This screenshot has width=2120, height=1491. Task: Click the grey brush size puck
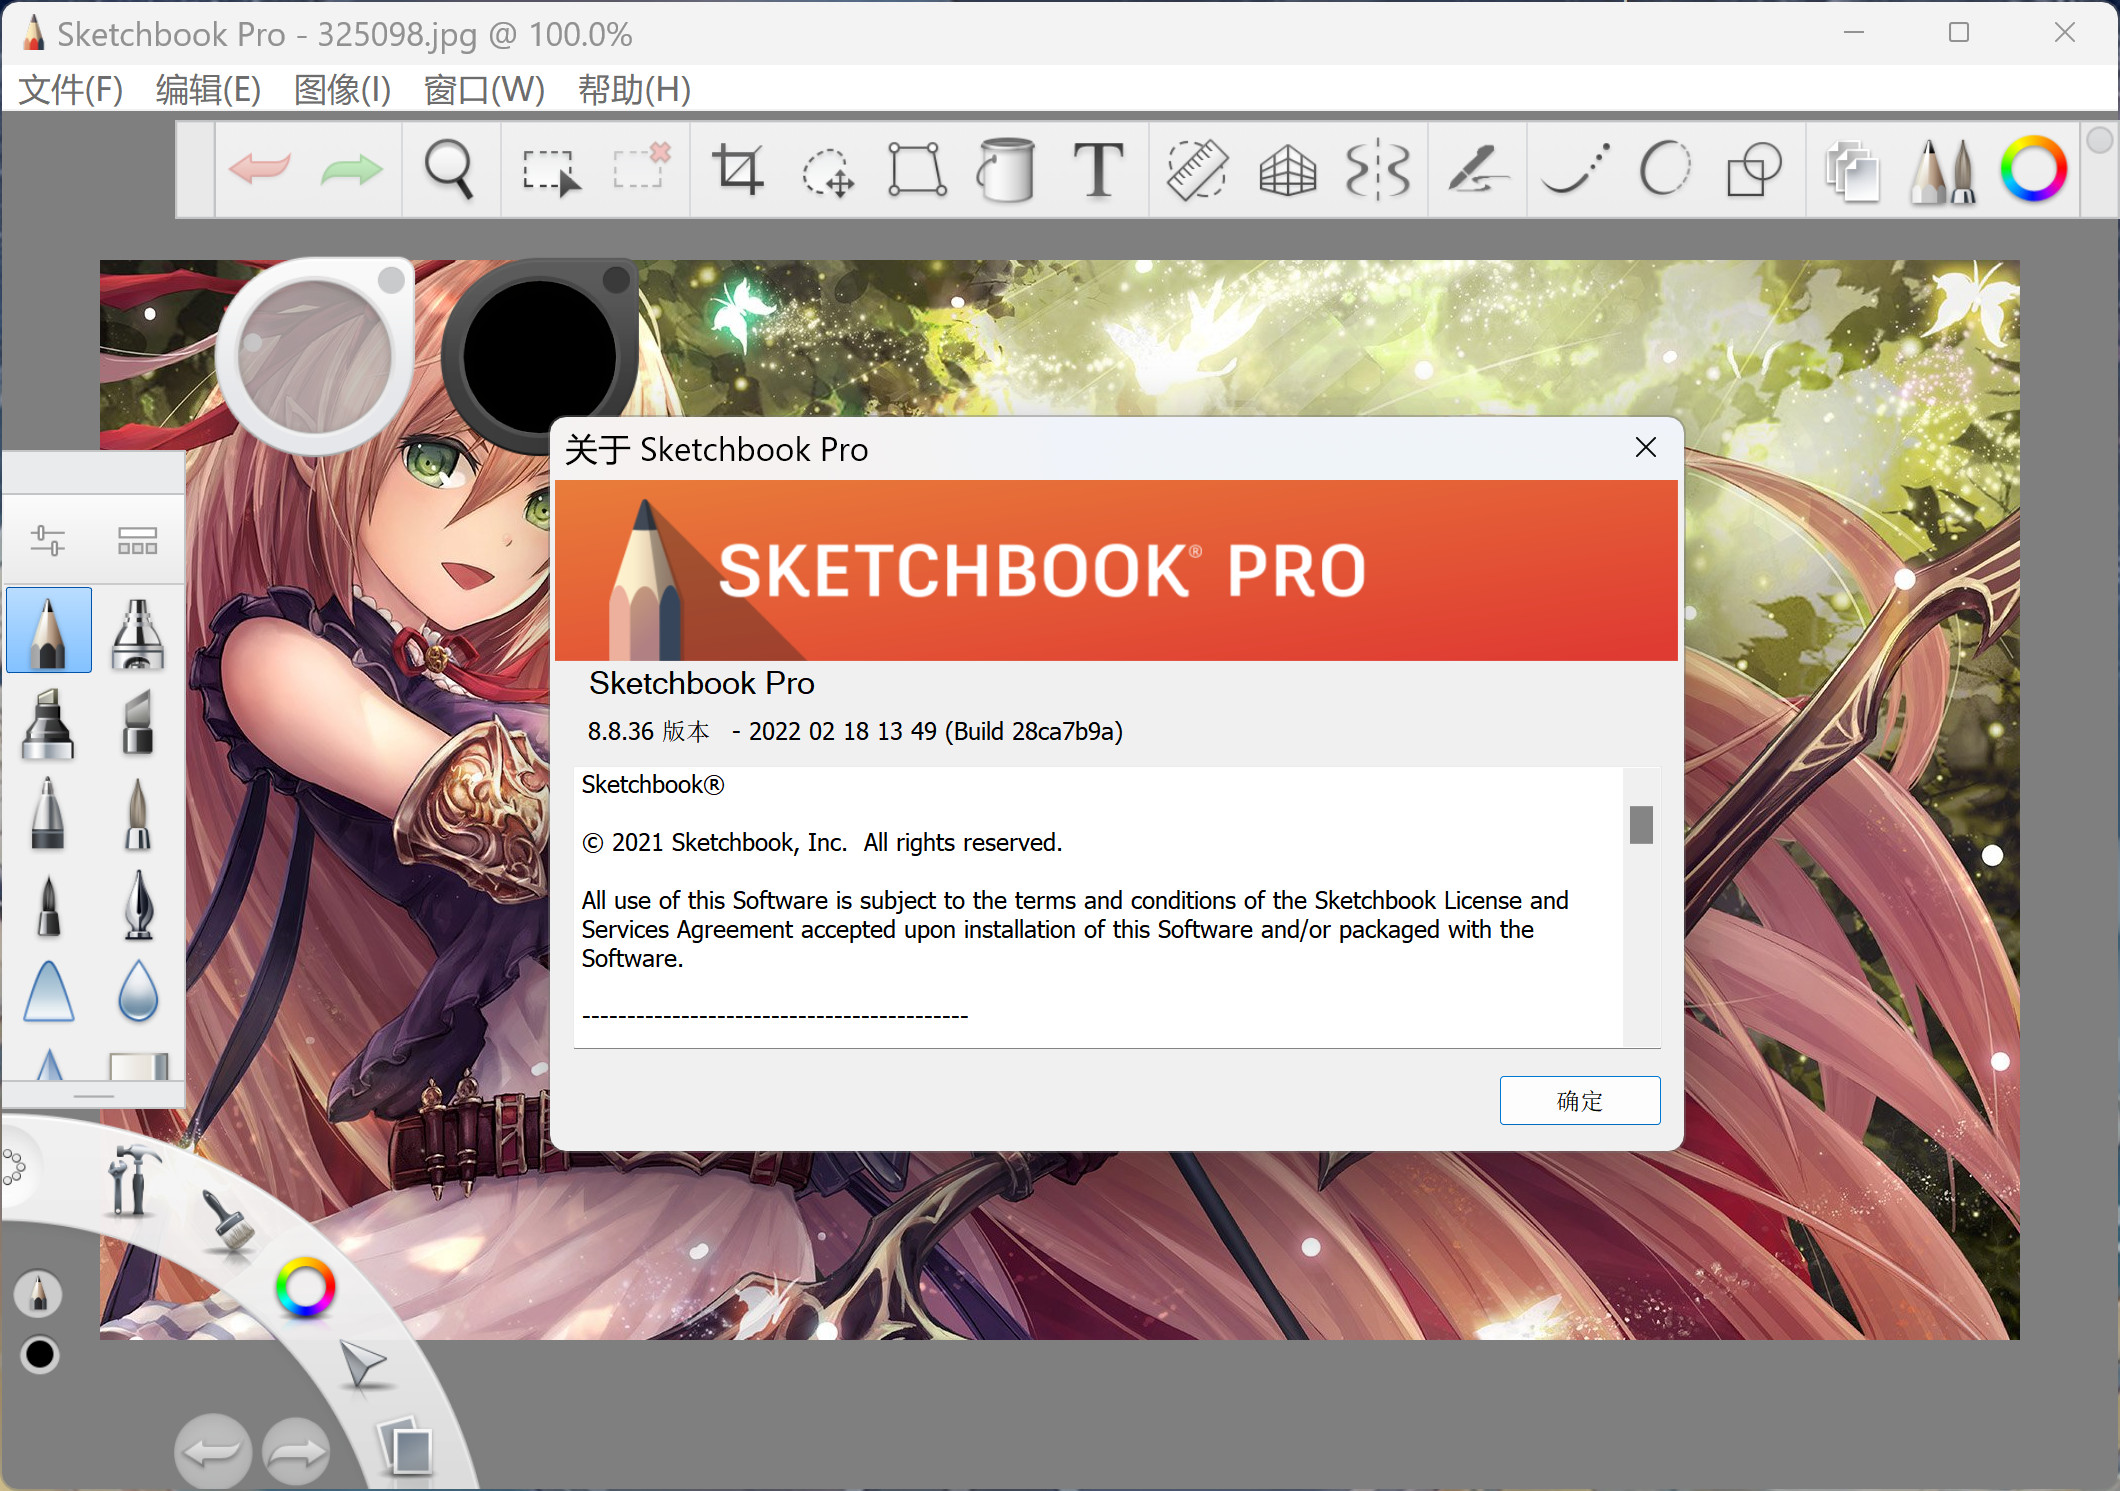click(x=315, y=357)
